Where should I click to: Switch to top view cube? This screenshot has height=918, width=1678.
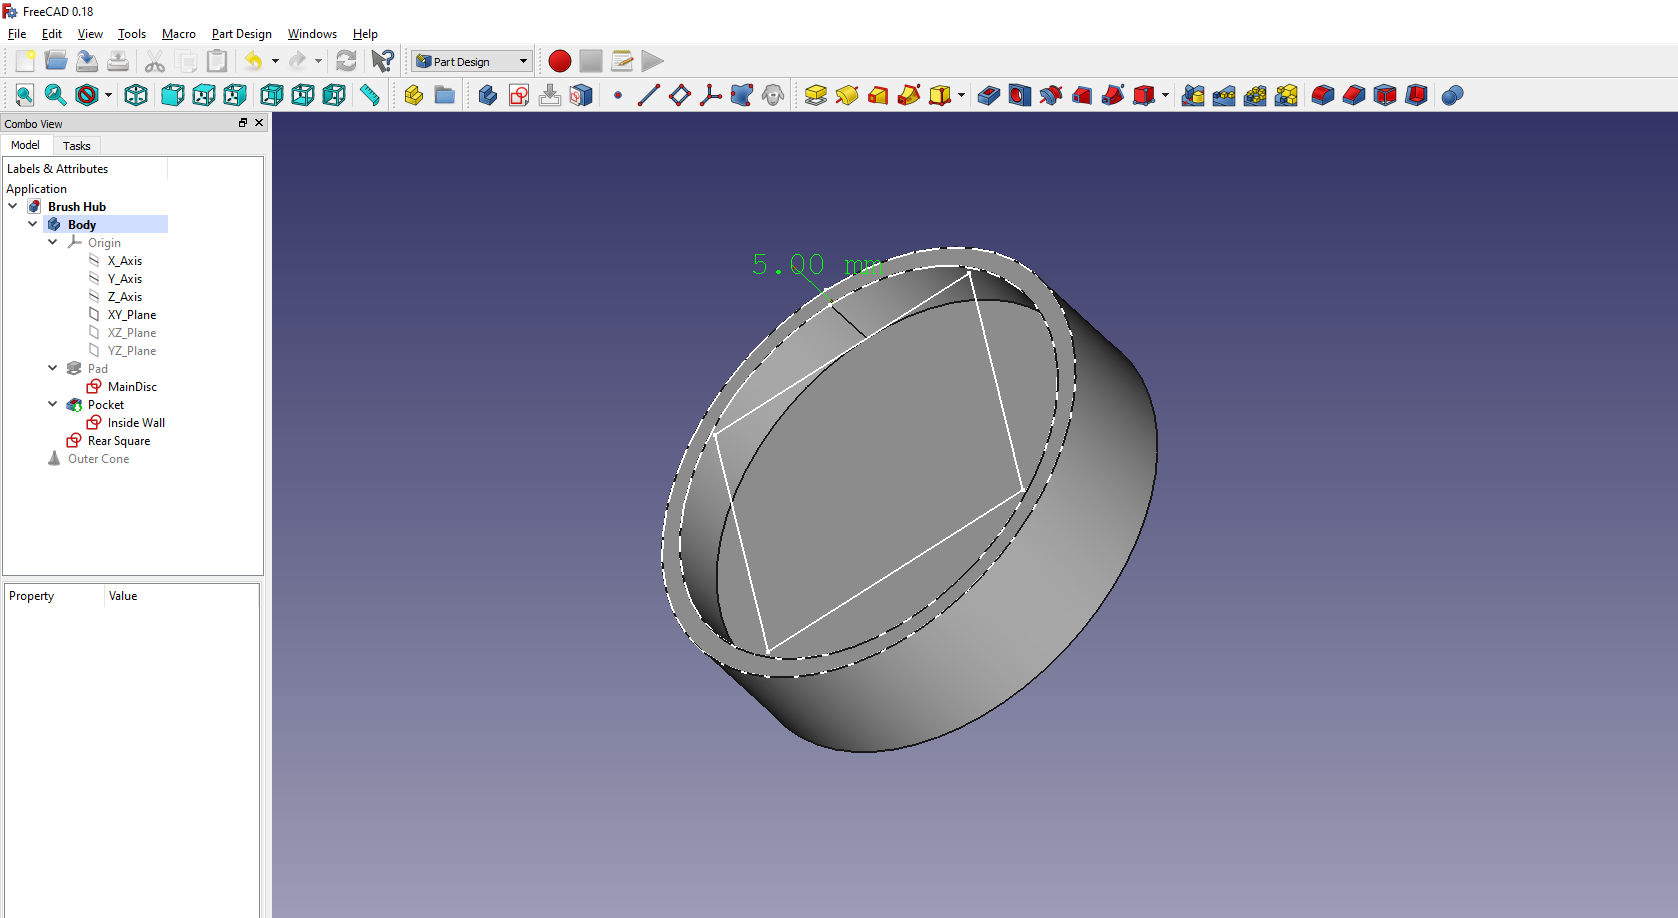pyautogui.click(x=204, y=95)
